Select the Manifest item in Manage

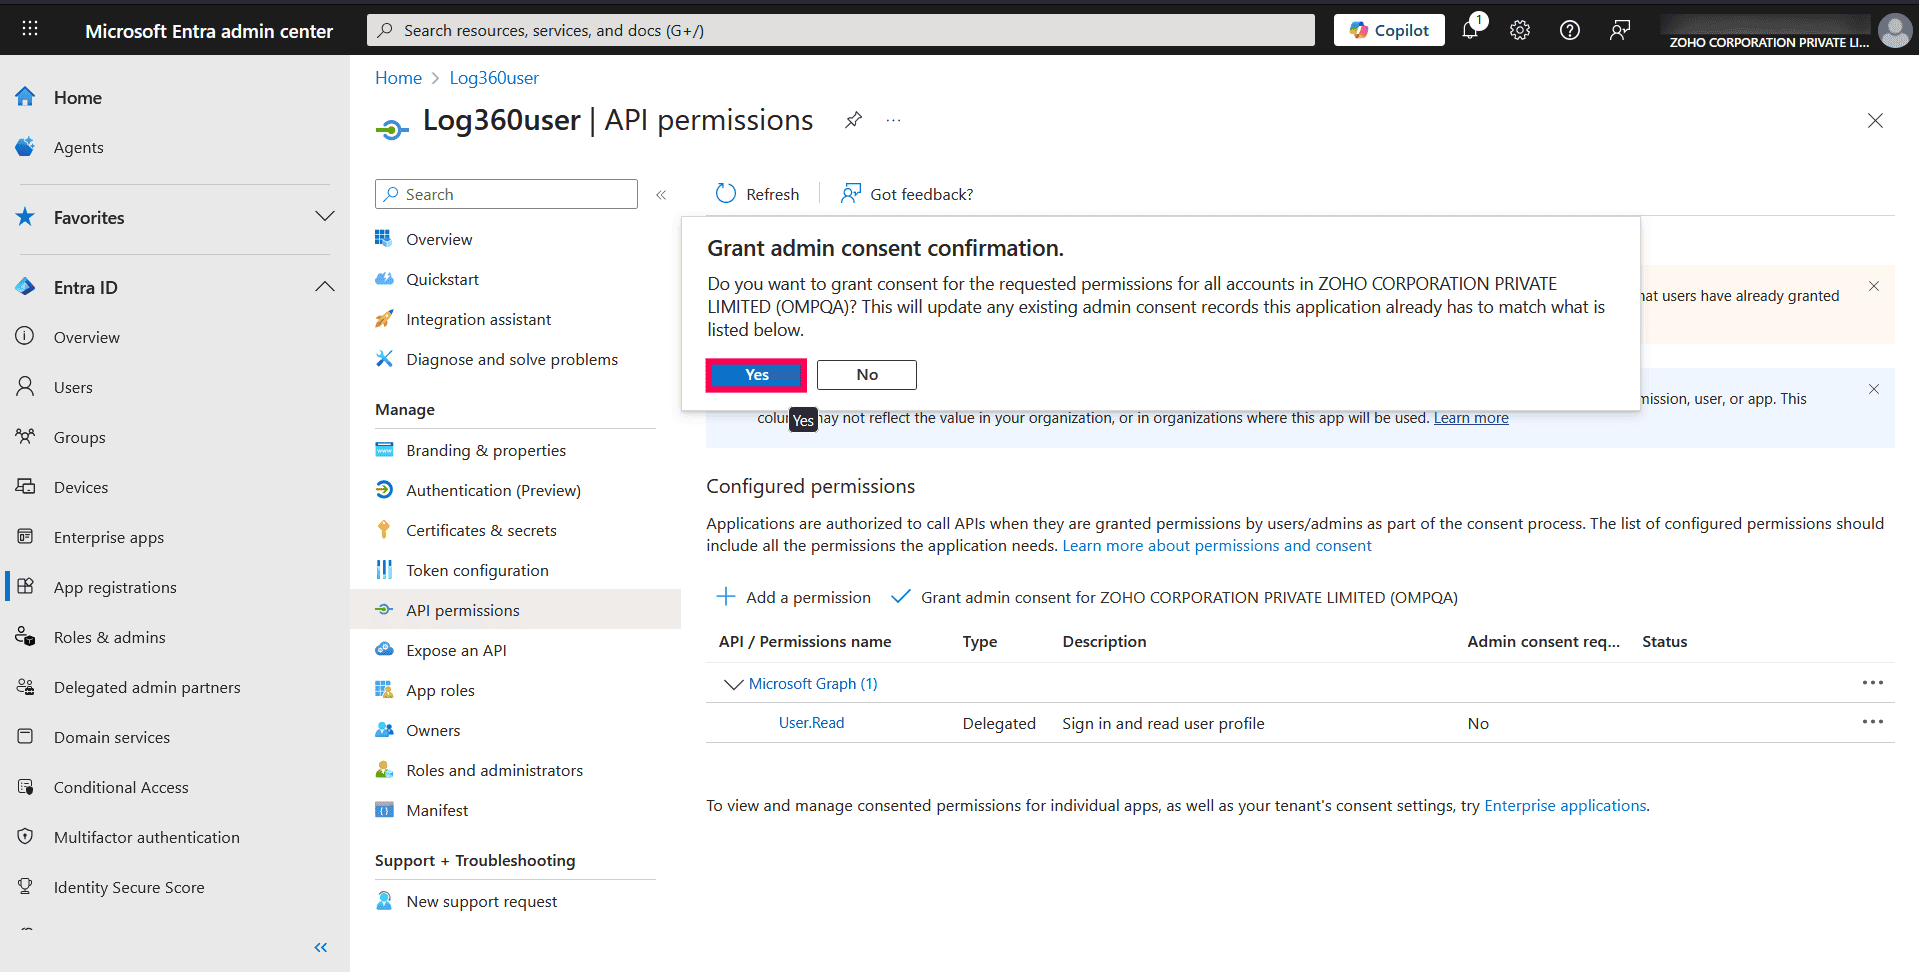point(438,809)
